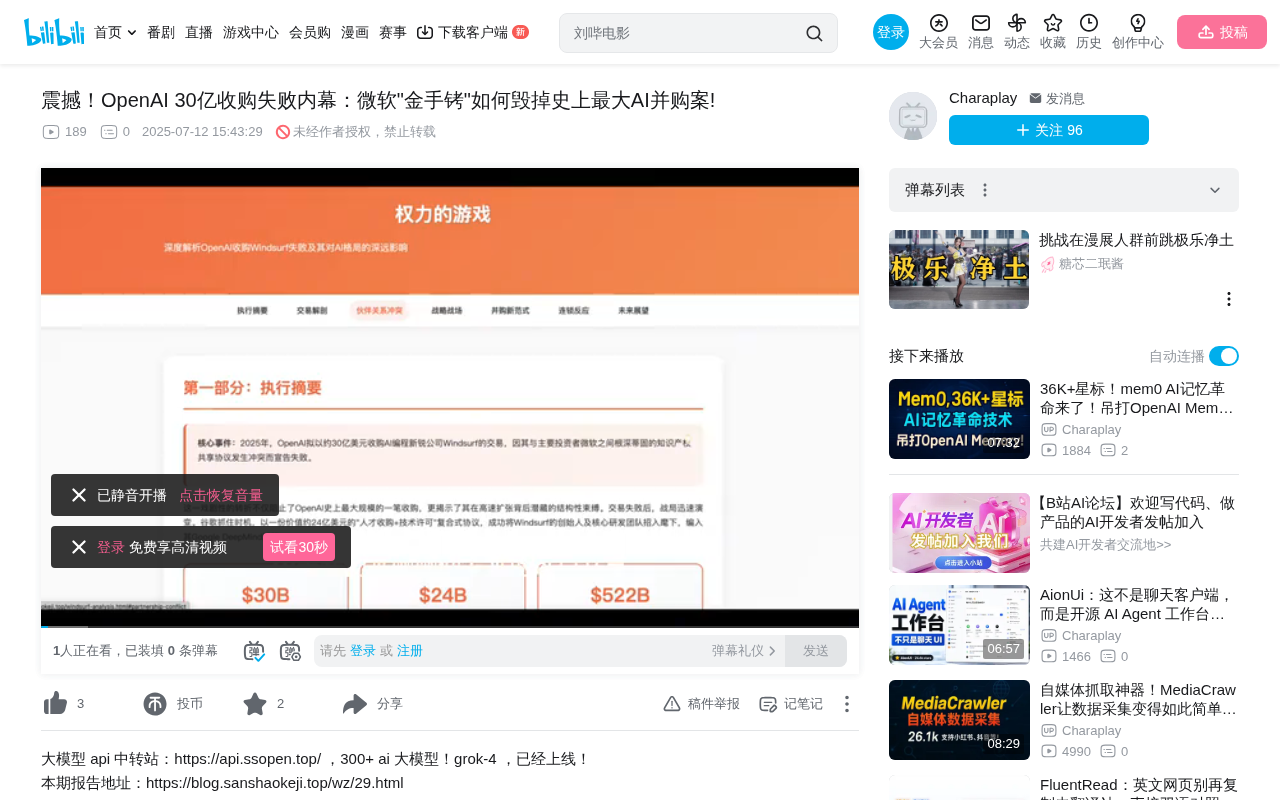Click 点击恢复音量 to unmute

tap(221, 495)
